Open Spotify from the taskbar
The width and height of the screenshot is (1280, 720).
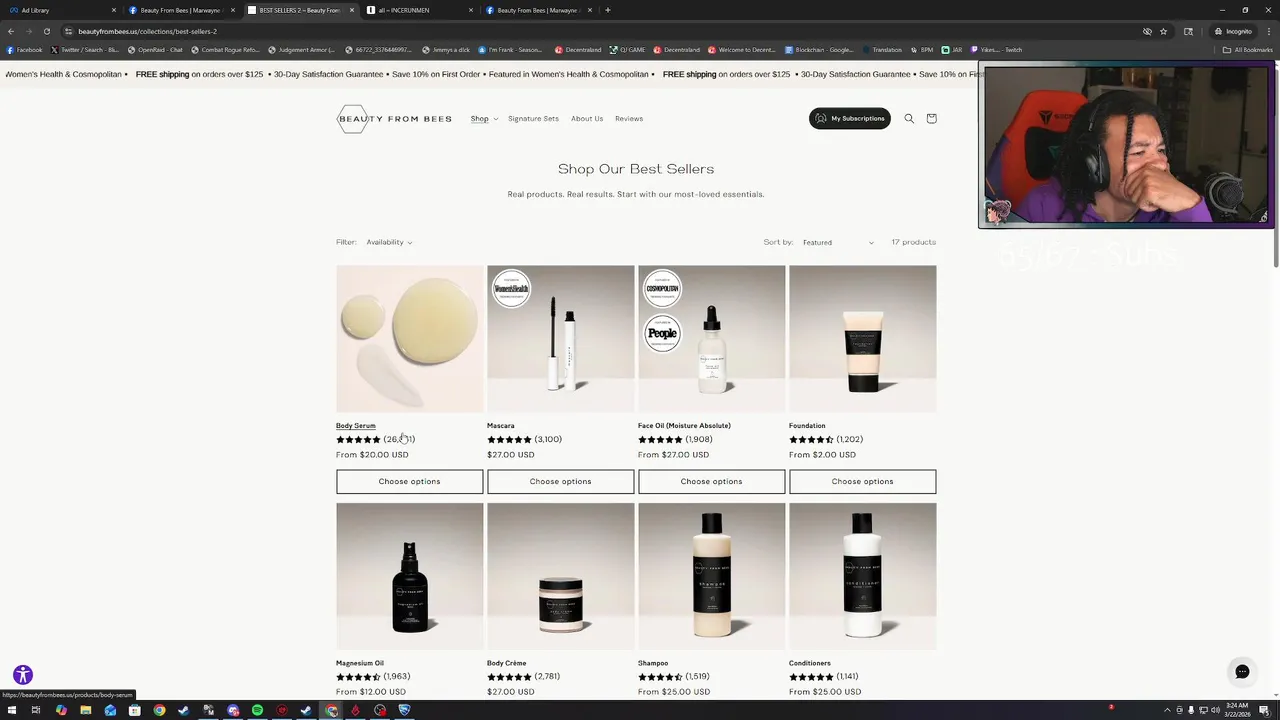coord(257,710)
